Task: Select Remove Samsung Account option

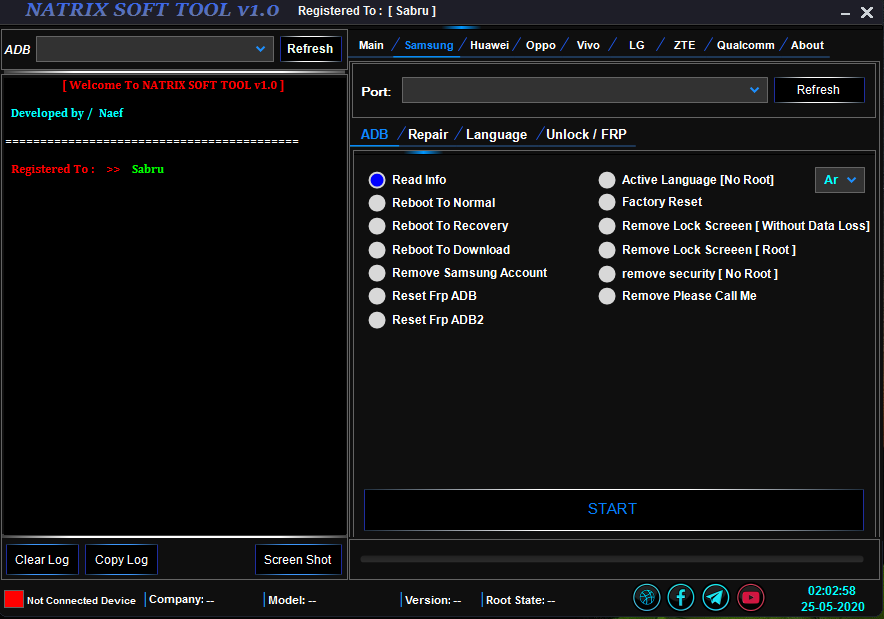Action: point(377,273)
